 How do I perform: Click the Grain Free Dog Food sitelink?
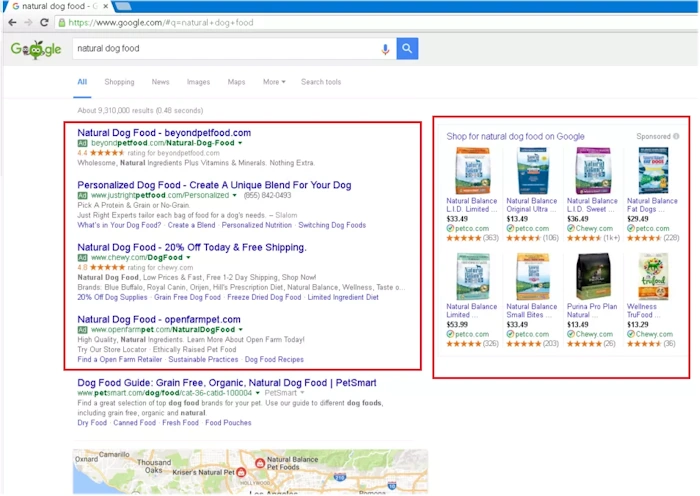(188, 297)
